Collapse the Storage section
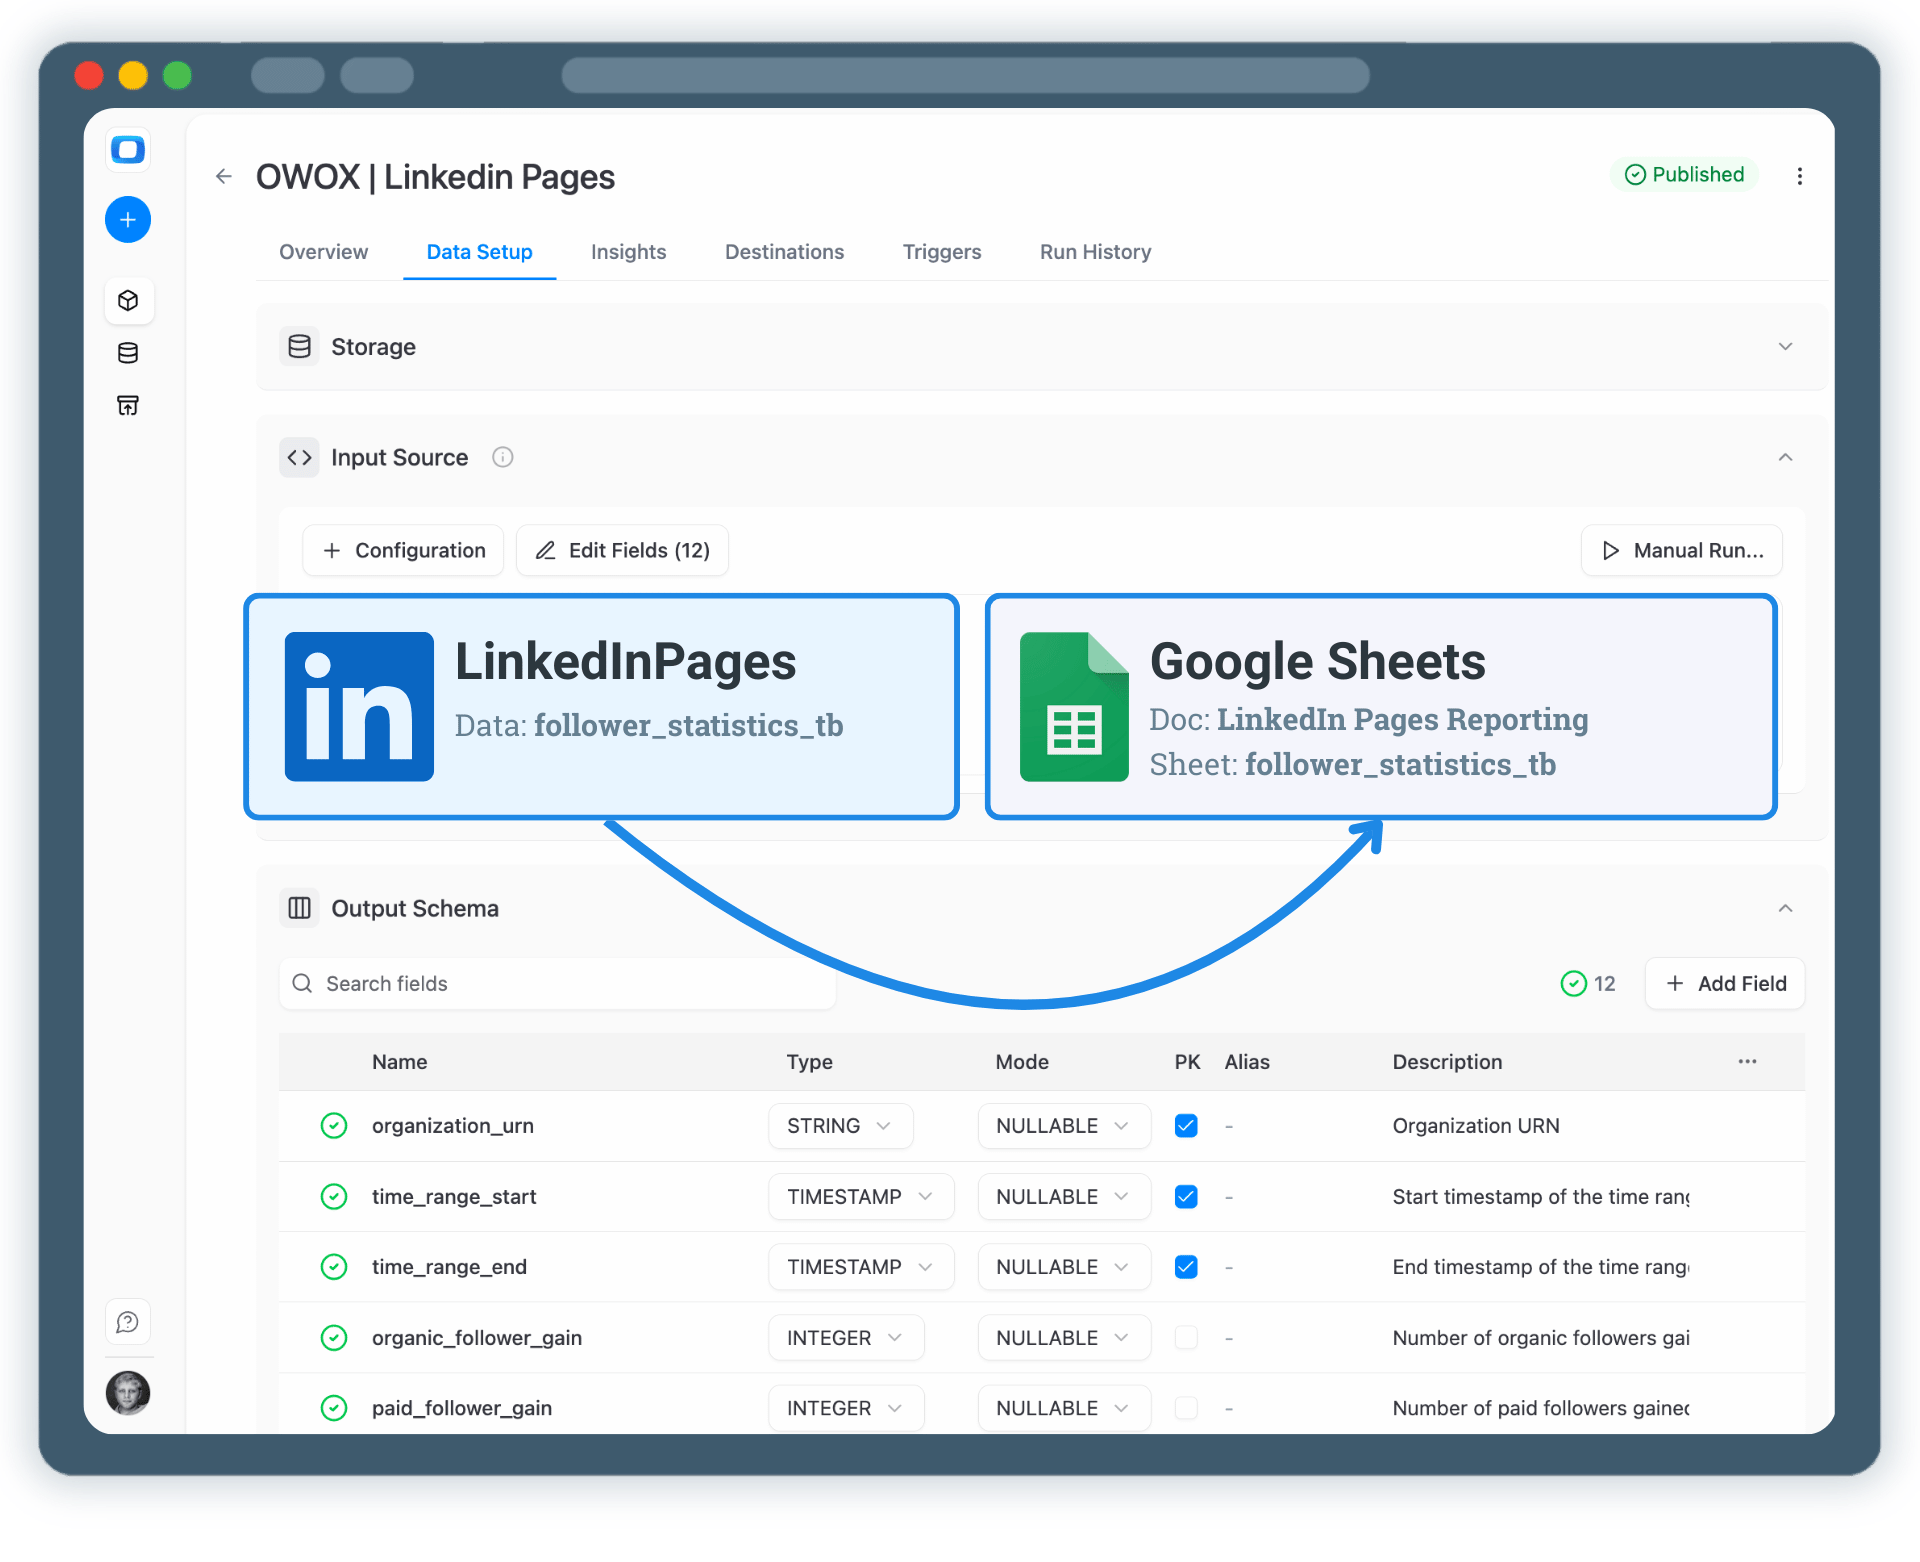The height and width of the screenshot is (1562, 1920). [x=1786, y=346]
